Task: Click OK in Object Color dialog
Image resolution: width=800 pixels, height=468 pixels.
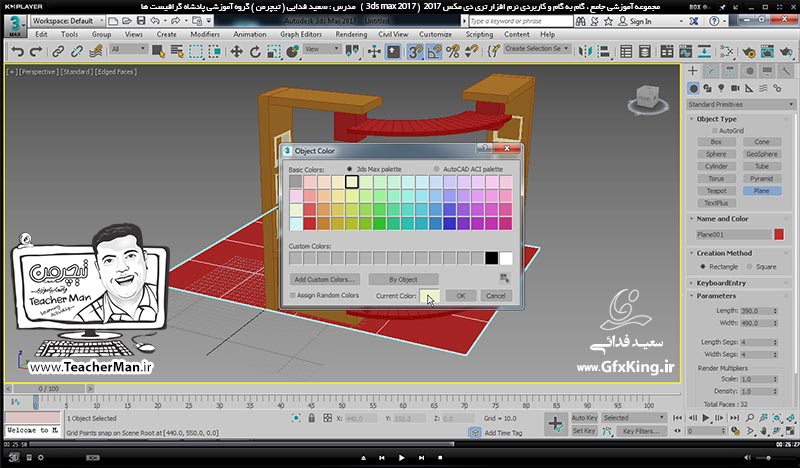Action: (461, 296)
